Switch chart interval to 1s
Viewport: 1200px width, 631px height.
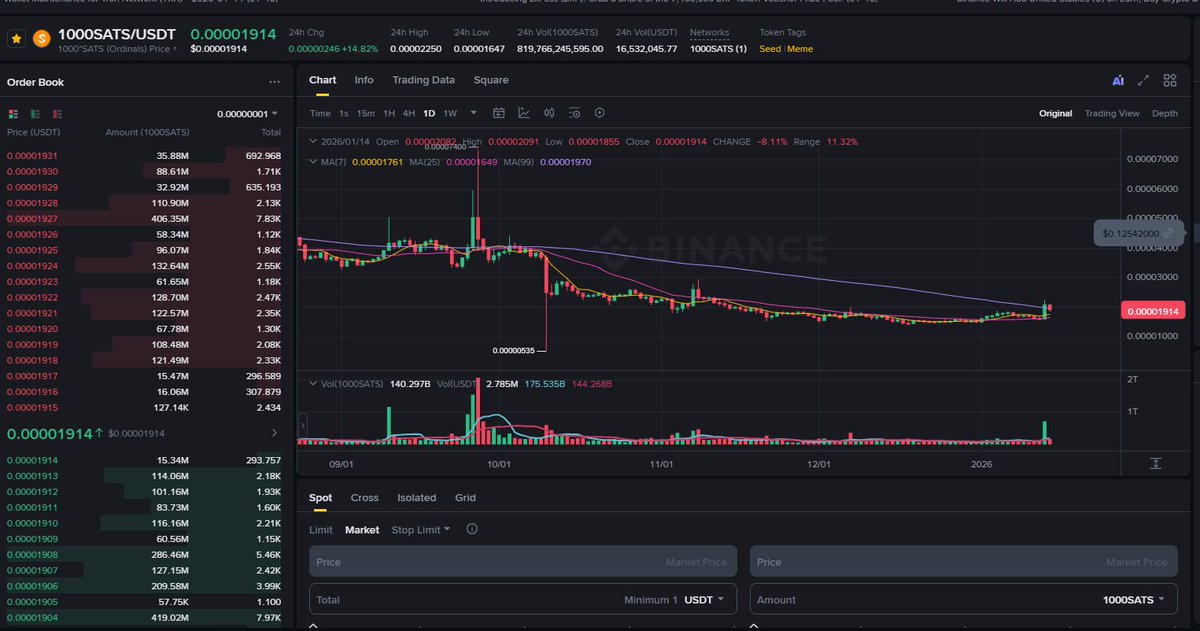[344, 113]
